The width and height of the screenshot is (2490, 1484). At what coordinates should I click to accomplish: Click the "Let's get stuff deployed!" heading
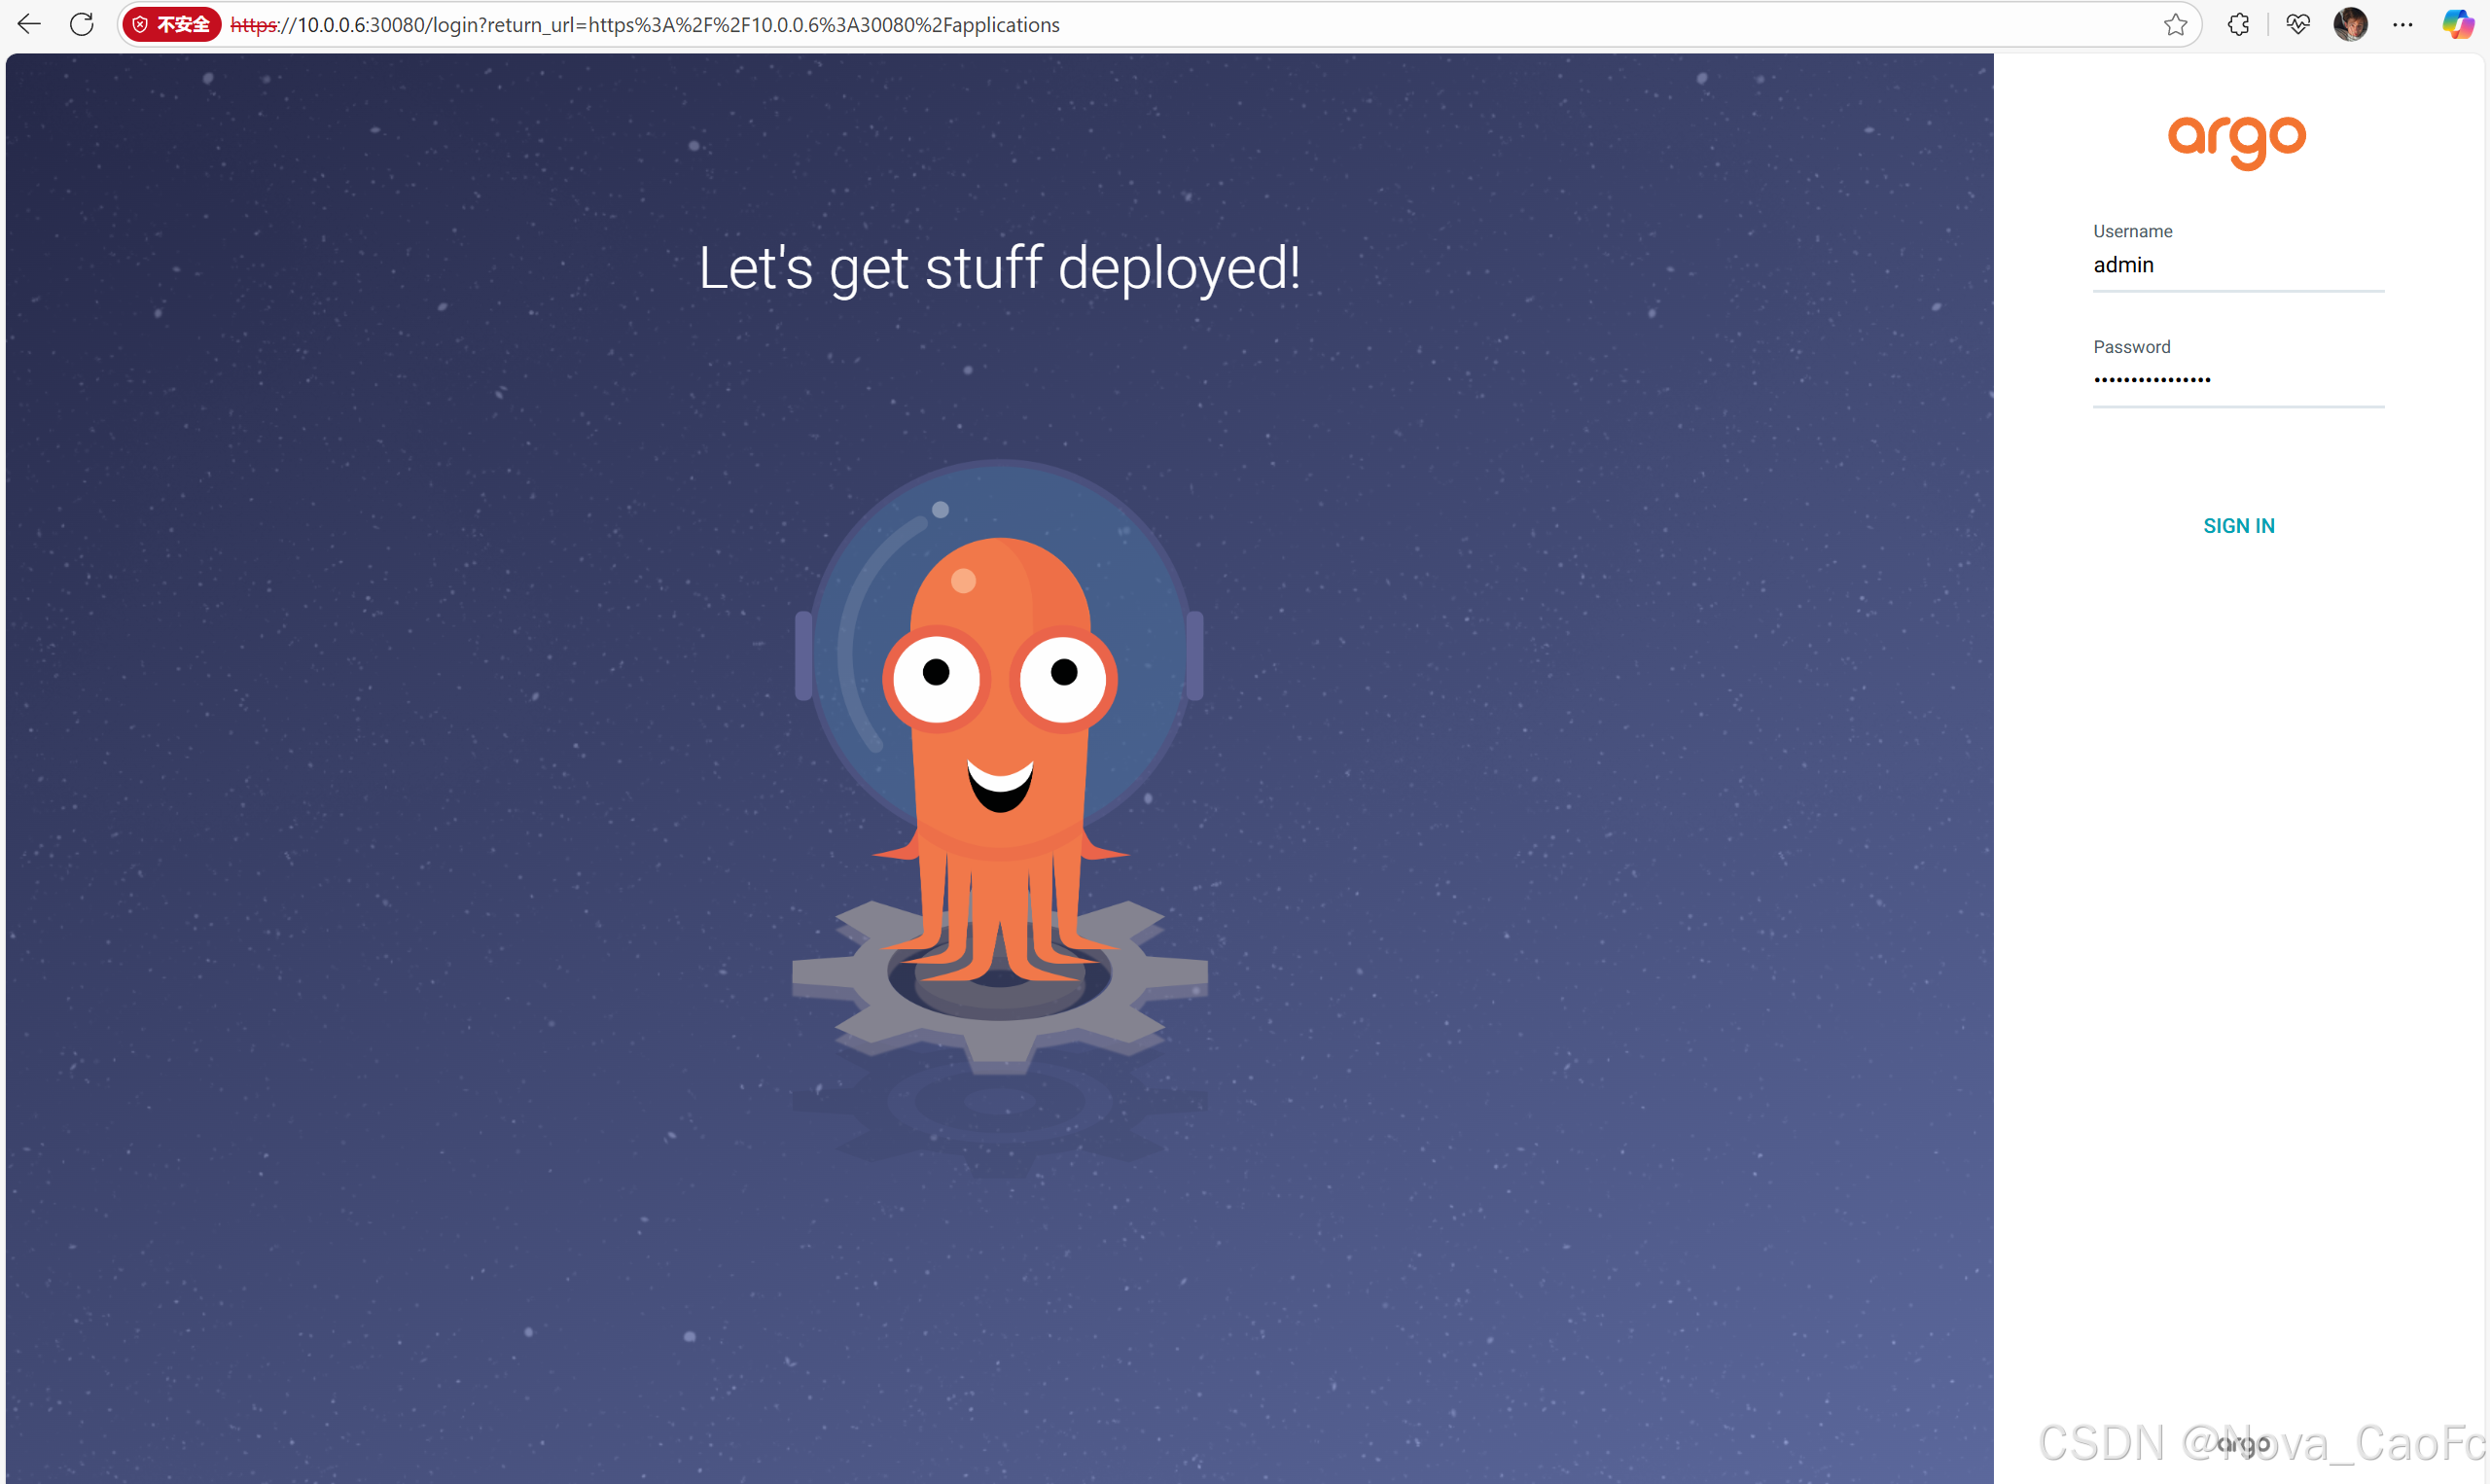coord(999,268)
